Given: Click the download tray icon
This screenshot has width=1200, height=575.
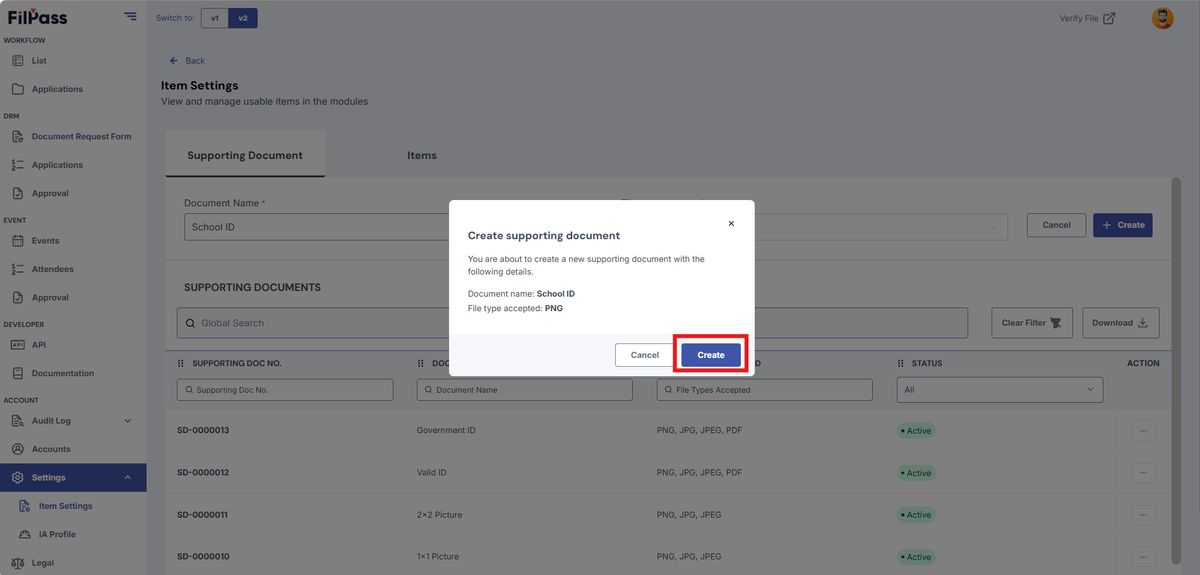Looking at the screenshot, I should pos(1144,323).
